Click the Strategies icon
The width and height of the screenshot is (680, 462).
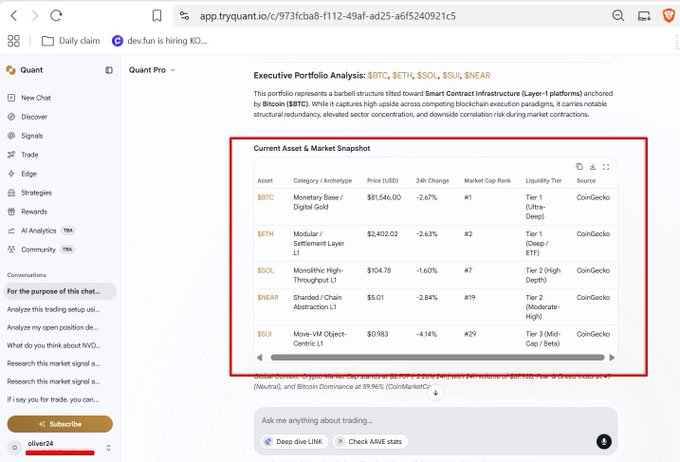12,193
